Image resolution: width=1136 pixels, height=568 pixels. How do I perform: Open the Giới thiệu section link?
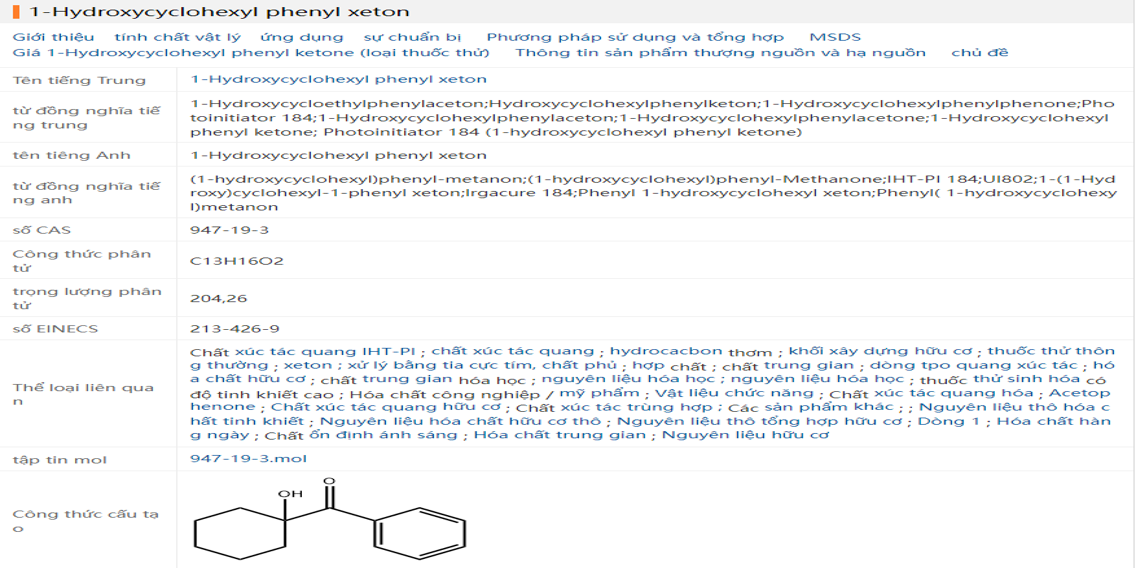pos(54,37)
